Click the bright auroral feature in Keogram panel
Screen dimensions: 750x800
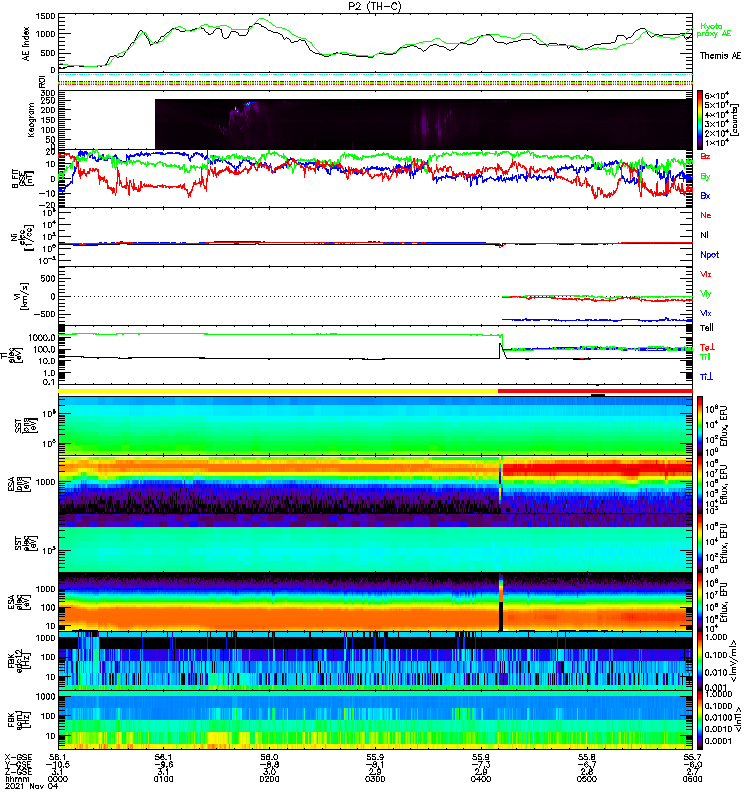point(241,108)
